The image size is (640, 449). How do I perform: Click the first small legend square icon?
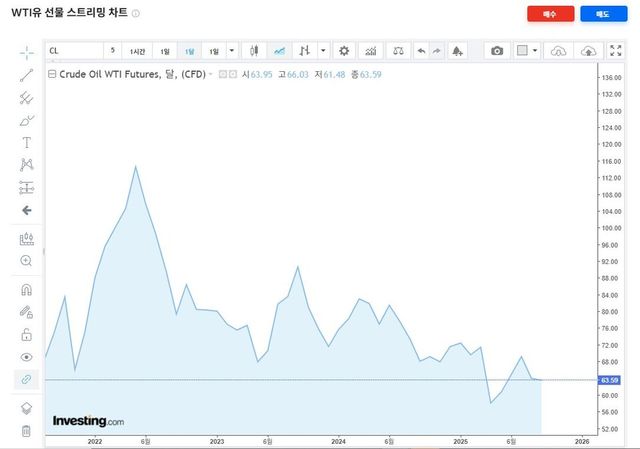223,74
